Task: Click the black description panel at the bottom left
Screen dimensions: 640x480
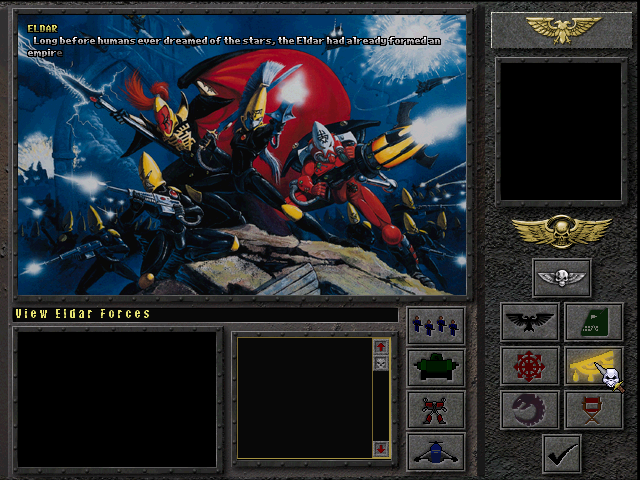Action: click(x=117, y=399)
